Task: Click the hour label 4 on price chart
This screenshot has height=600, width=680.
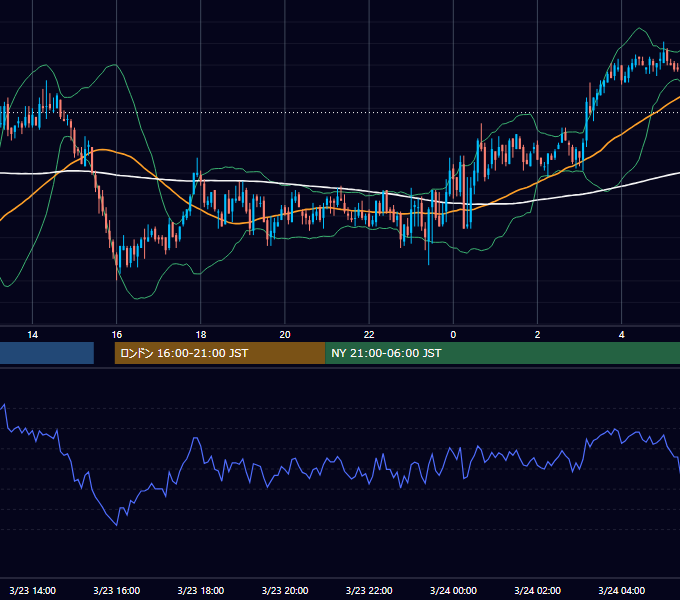Action: pos(621,335)
